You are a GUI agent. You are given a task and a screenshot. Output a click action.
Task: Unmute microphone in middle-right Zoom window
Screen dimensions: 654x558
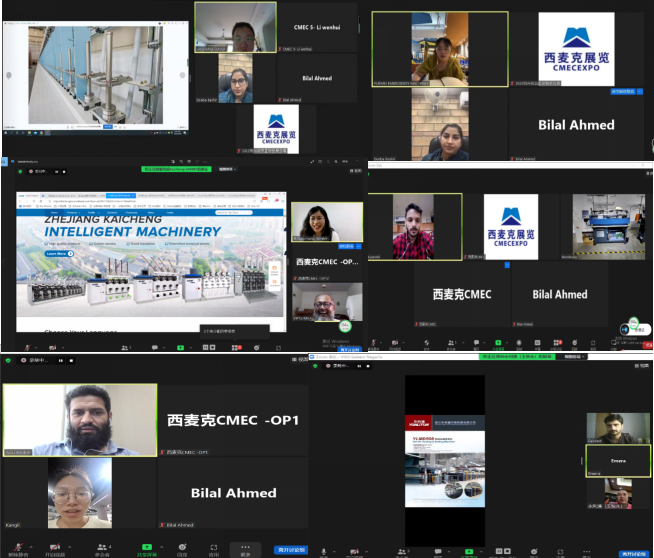coord(374,343)
